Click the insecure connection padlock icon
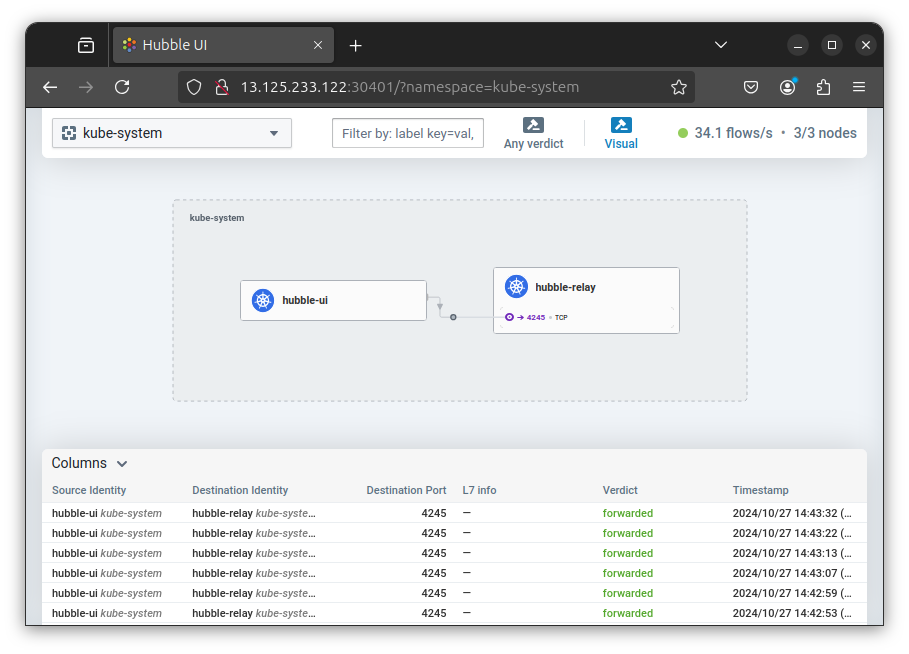909x654 pixels. pyautogui.click(x=221, y=87)
